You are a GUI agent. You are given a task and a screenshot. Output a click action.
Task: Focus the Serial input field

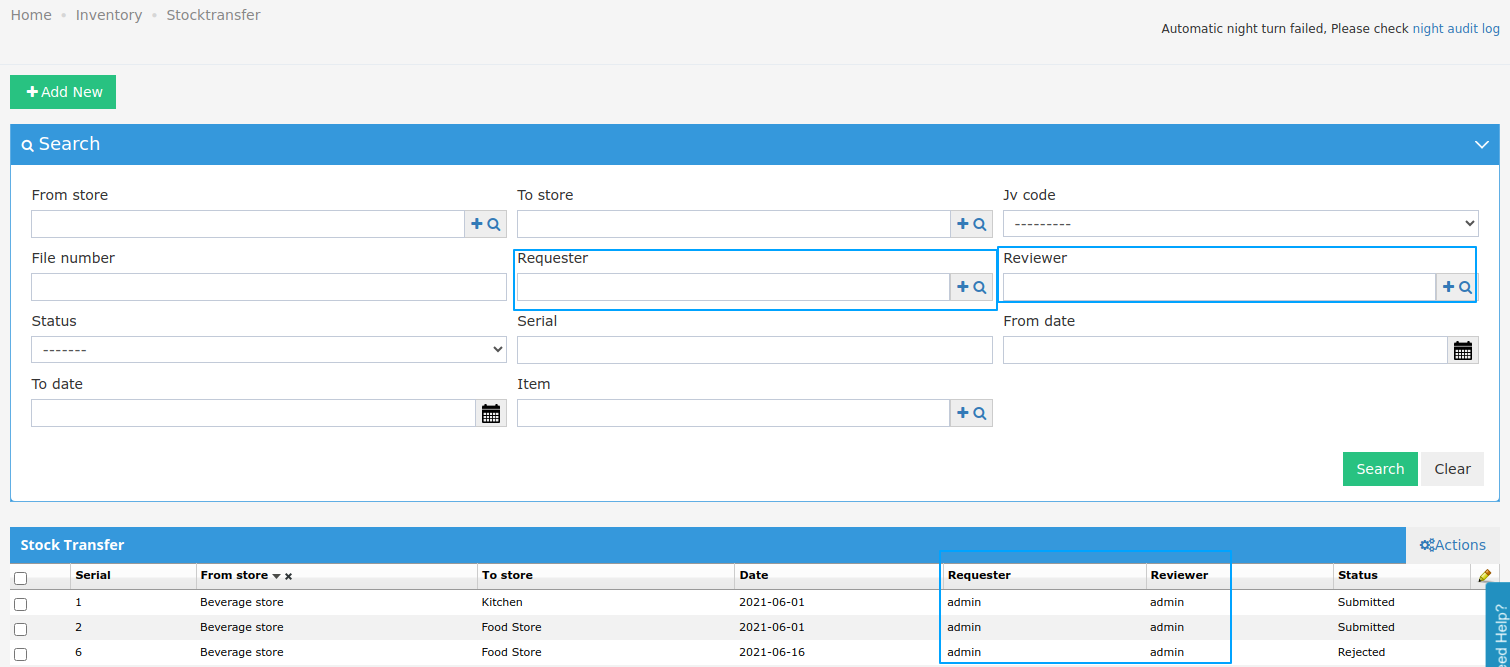click(x=755, y=350)
